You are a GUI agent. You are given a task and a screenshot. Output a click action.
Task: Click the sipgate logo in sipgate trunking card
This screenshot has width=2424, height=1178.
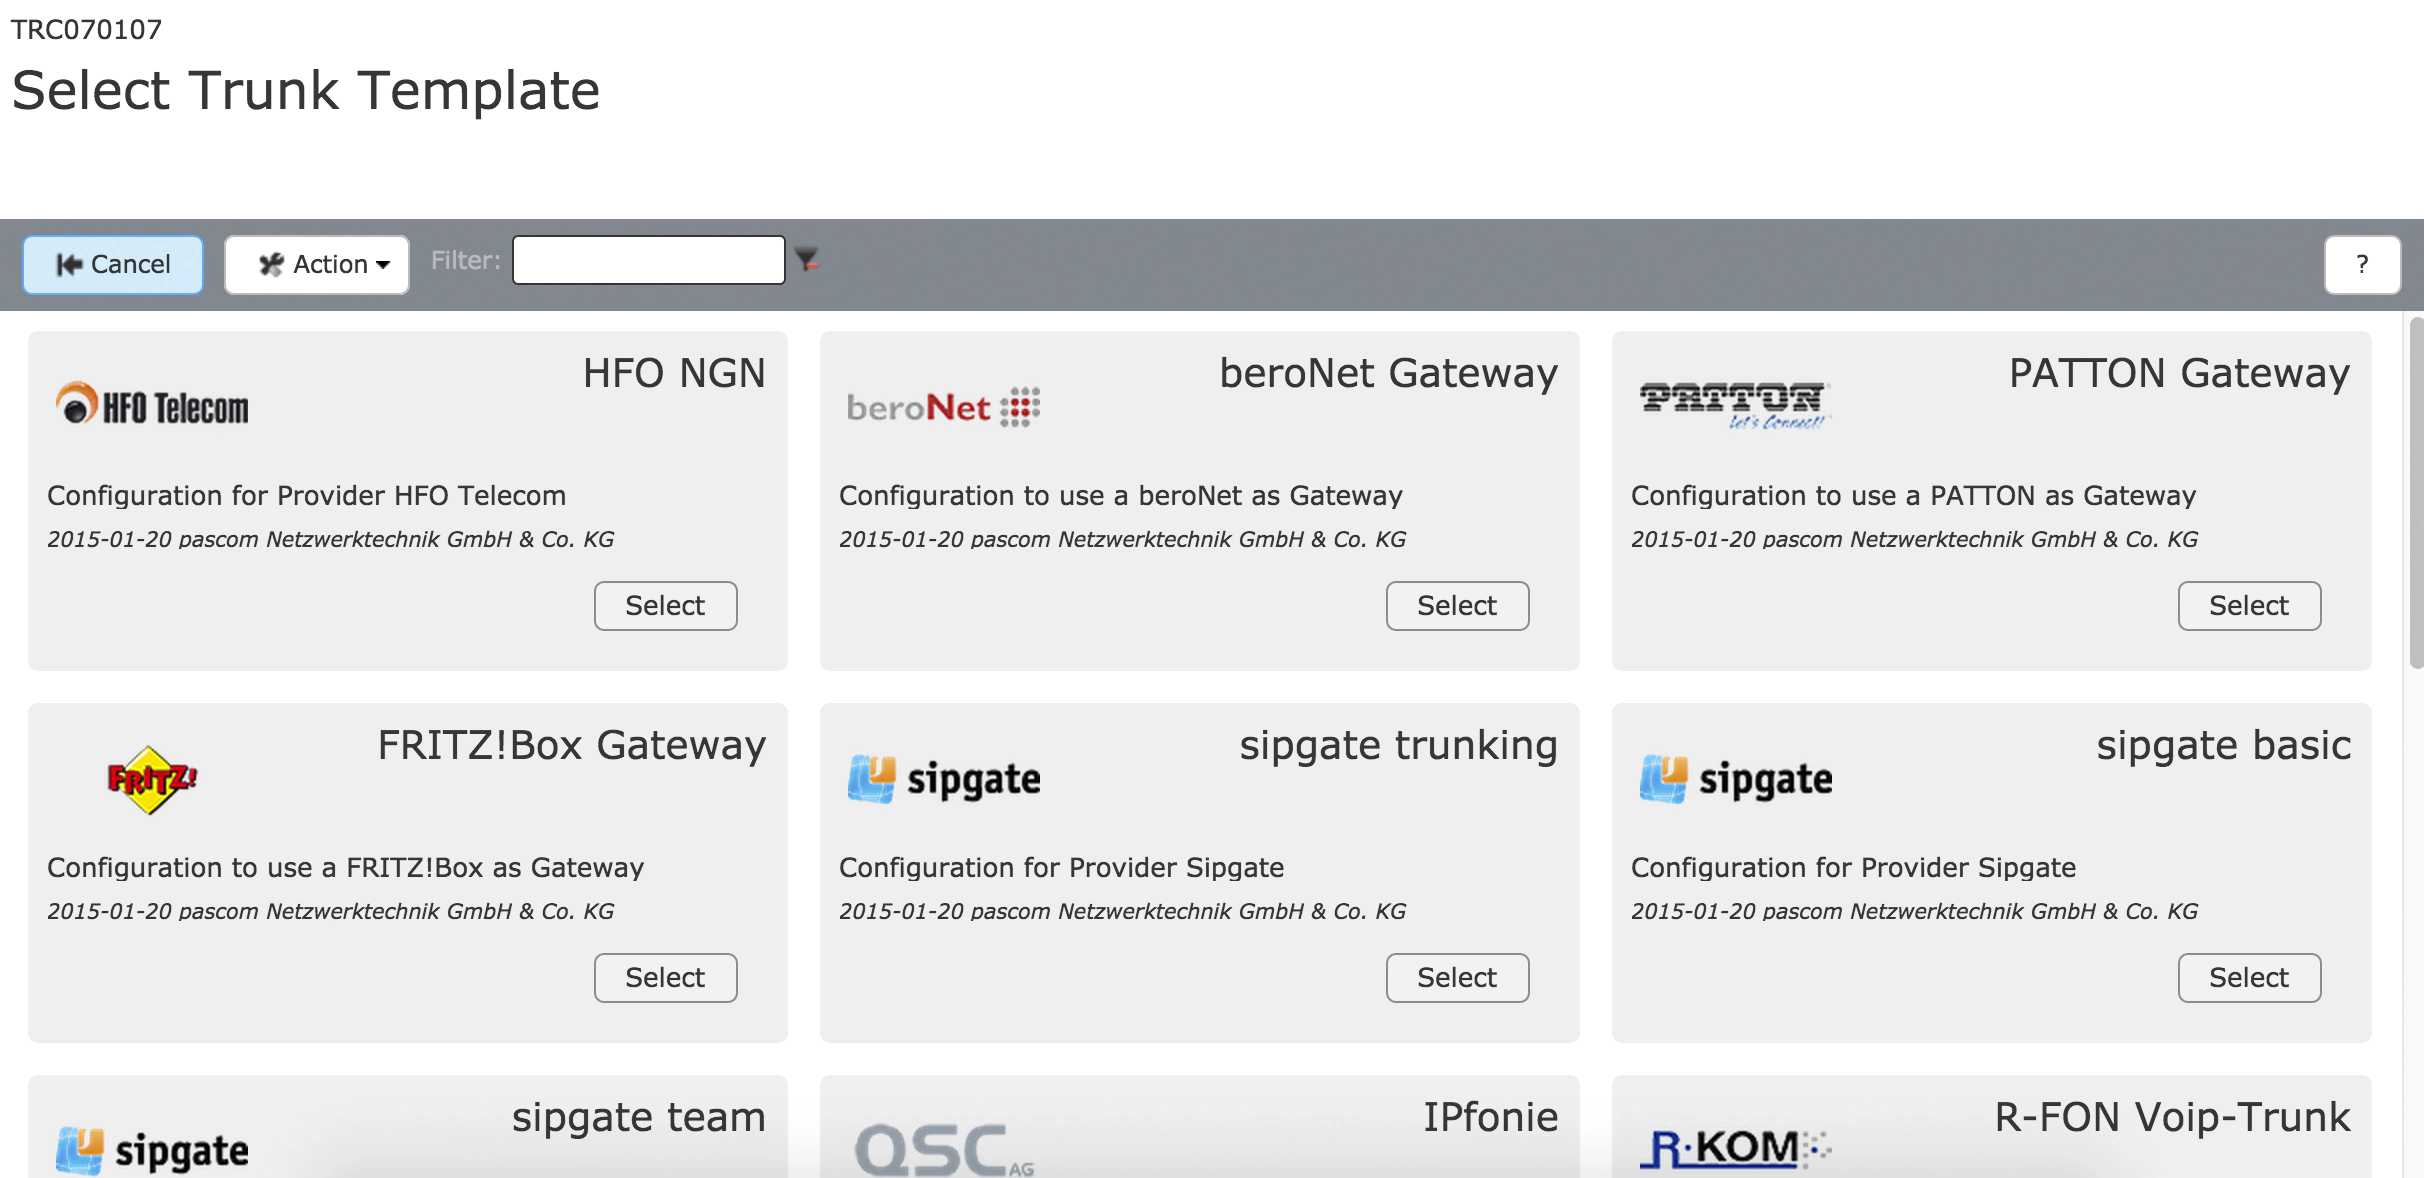click(944, 779)
